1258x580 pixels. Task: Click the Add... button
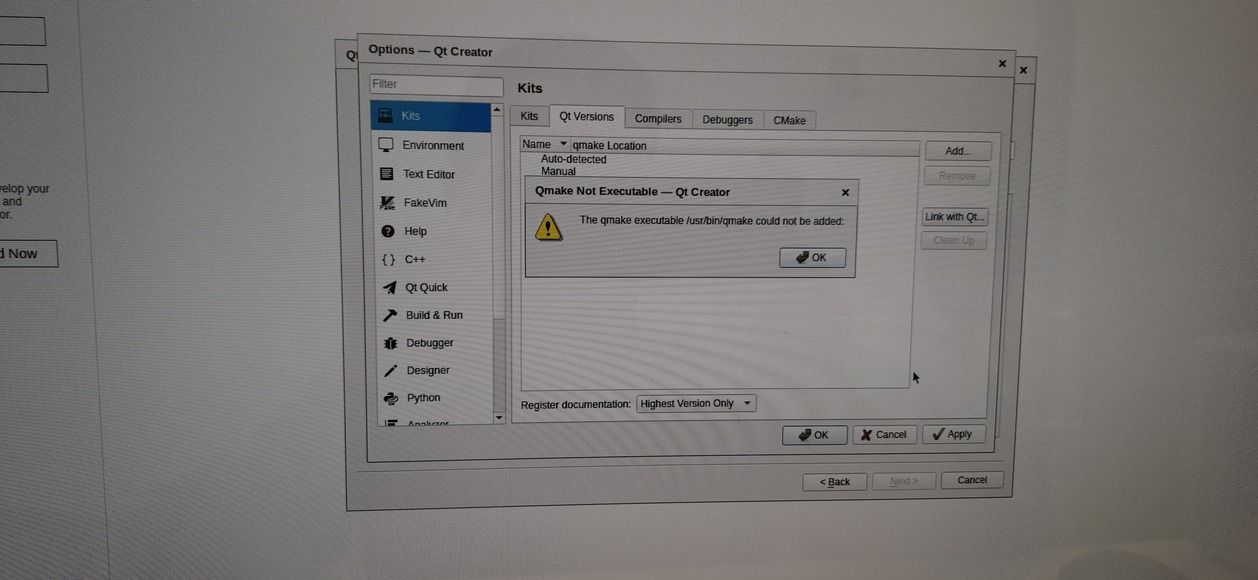957,151
